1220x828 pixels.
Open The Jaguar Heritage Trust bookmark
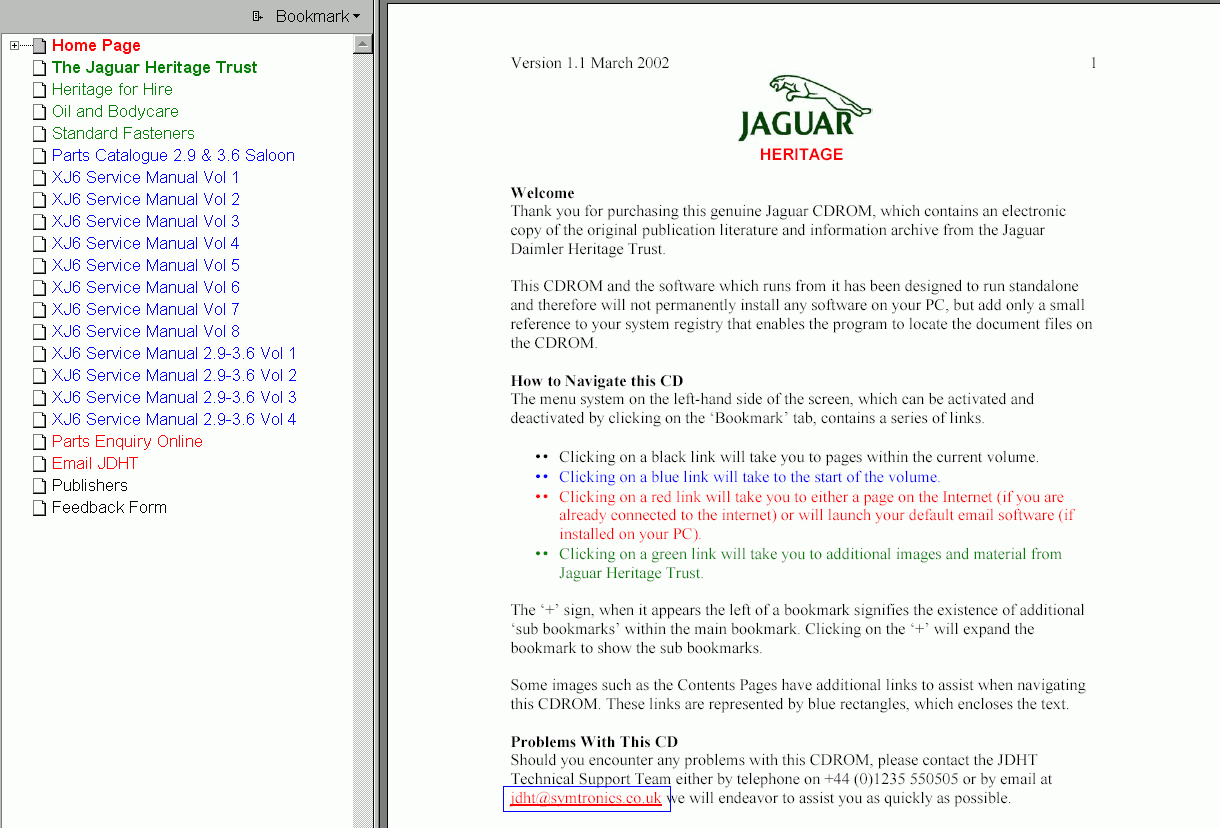(155, 67)
